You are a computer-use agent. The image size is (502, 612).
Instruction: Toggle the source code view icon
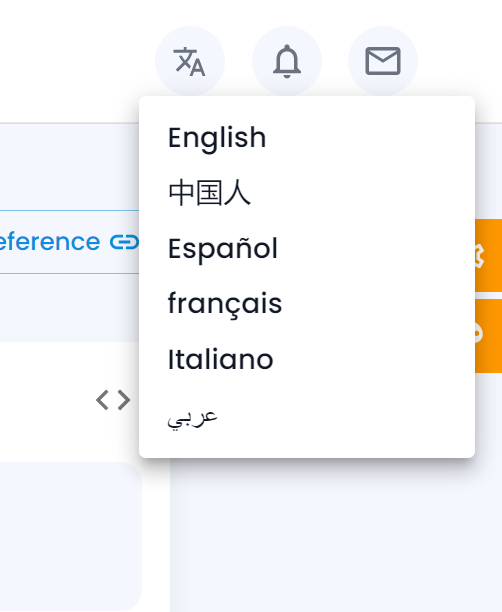(x=113, y=400)
